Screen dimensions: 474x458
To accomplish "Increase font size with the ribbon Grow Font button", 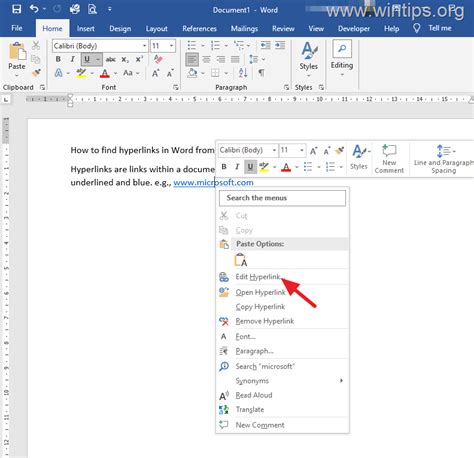I will [x=155, y=73].
